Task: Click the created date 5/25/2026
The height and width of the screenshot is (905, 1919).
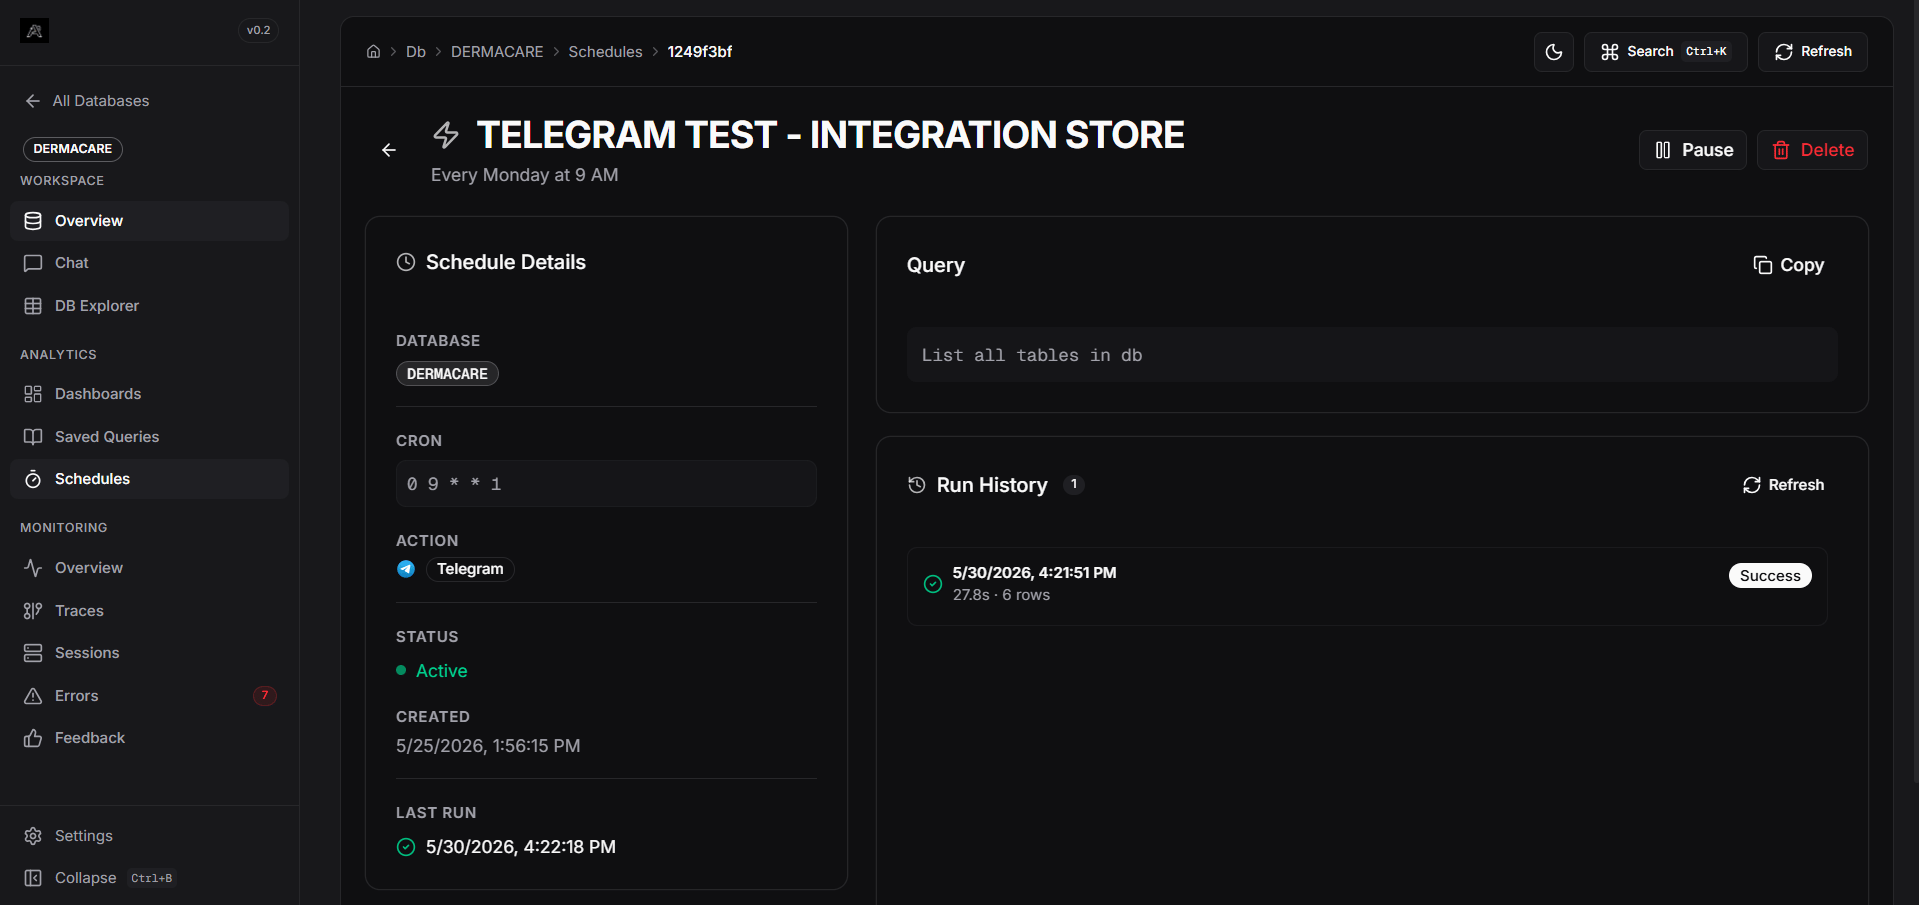Action: [488, 746]
